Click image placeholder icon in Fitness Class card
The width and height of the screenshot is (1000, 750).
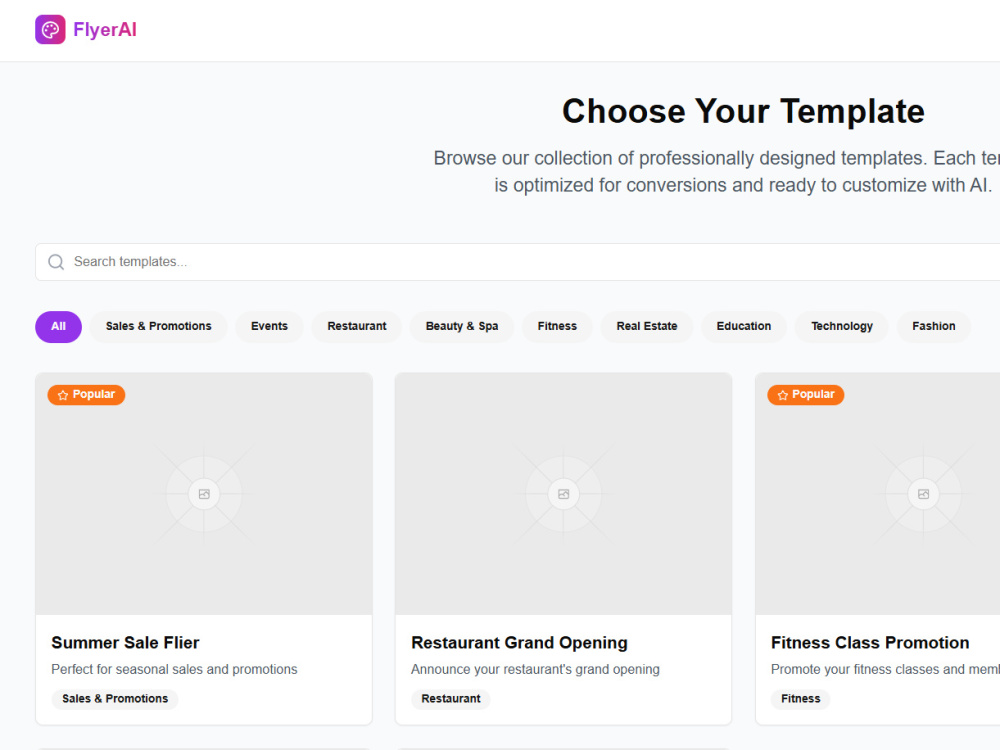tap(923, 494)
